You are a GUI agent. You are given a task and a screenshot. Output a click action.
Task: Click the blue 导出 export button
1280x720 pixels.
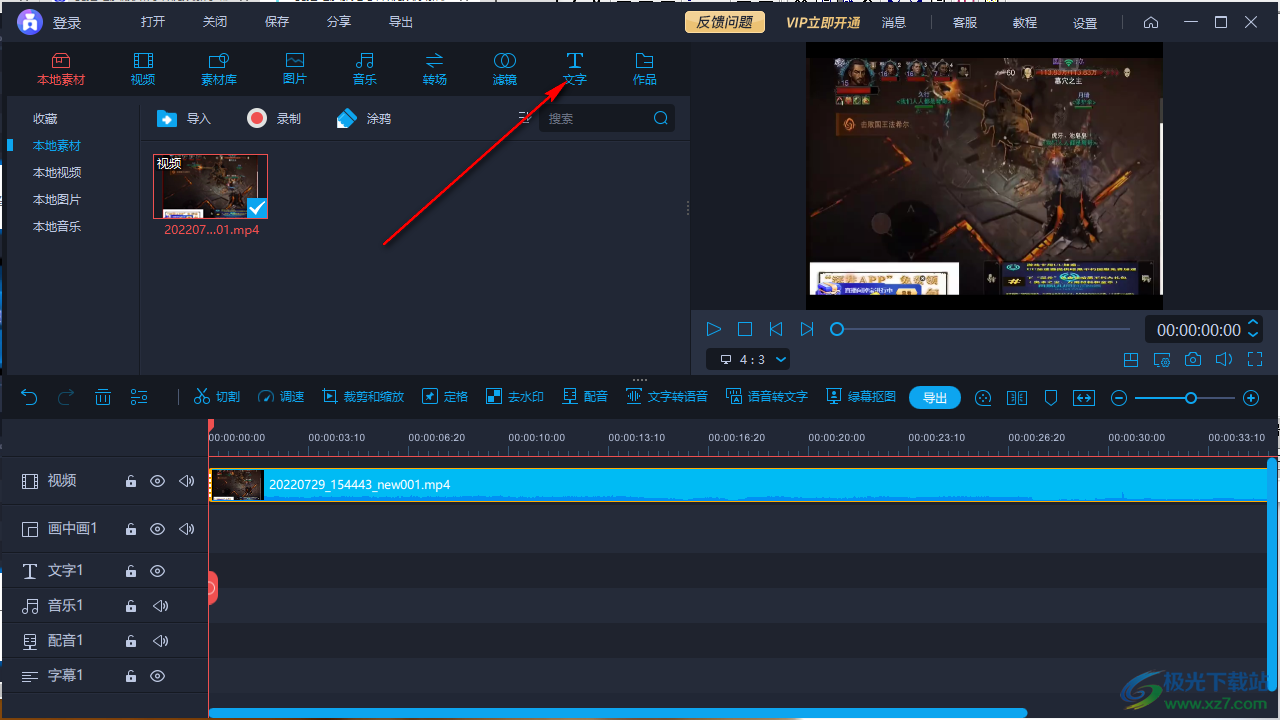[x=935, y=397]
